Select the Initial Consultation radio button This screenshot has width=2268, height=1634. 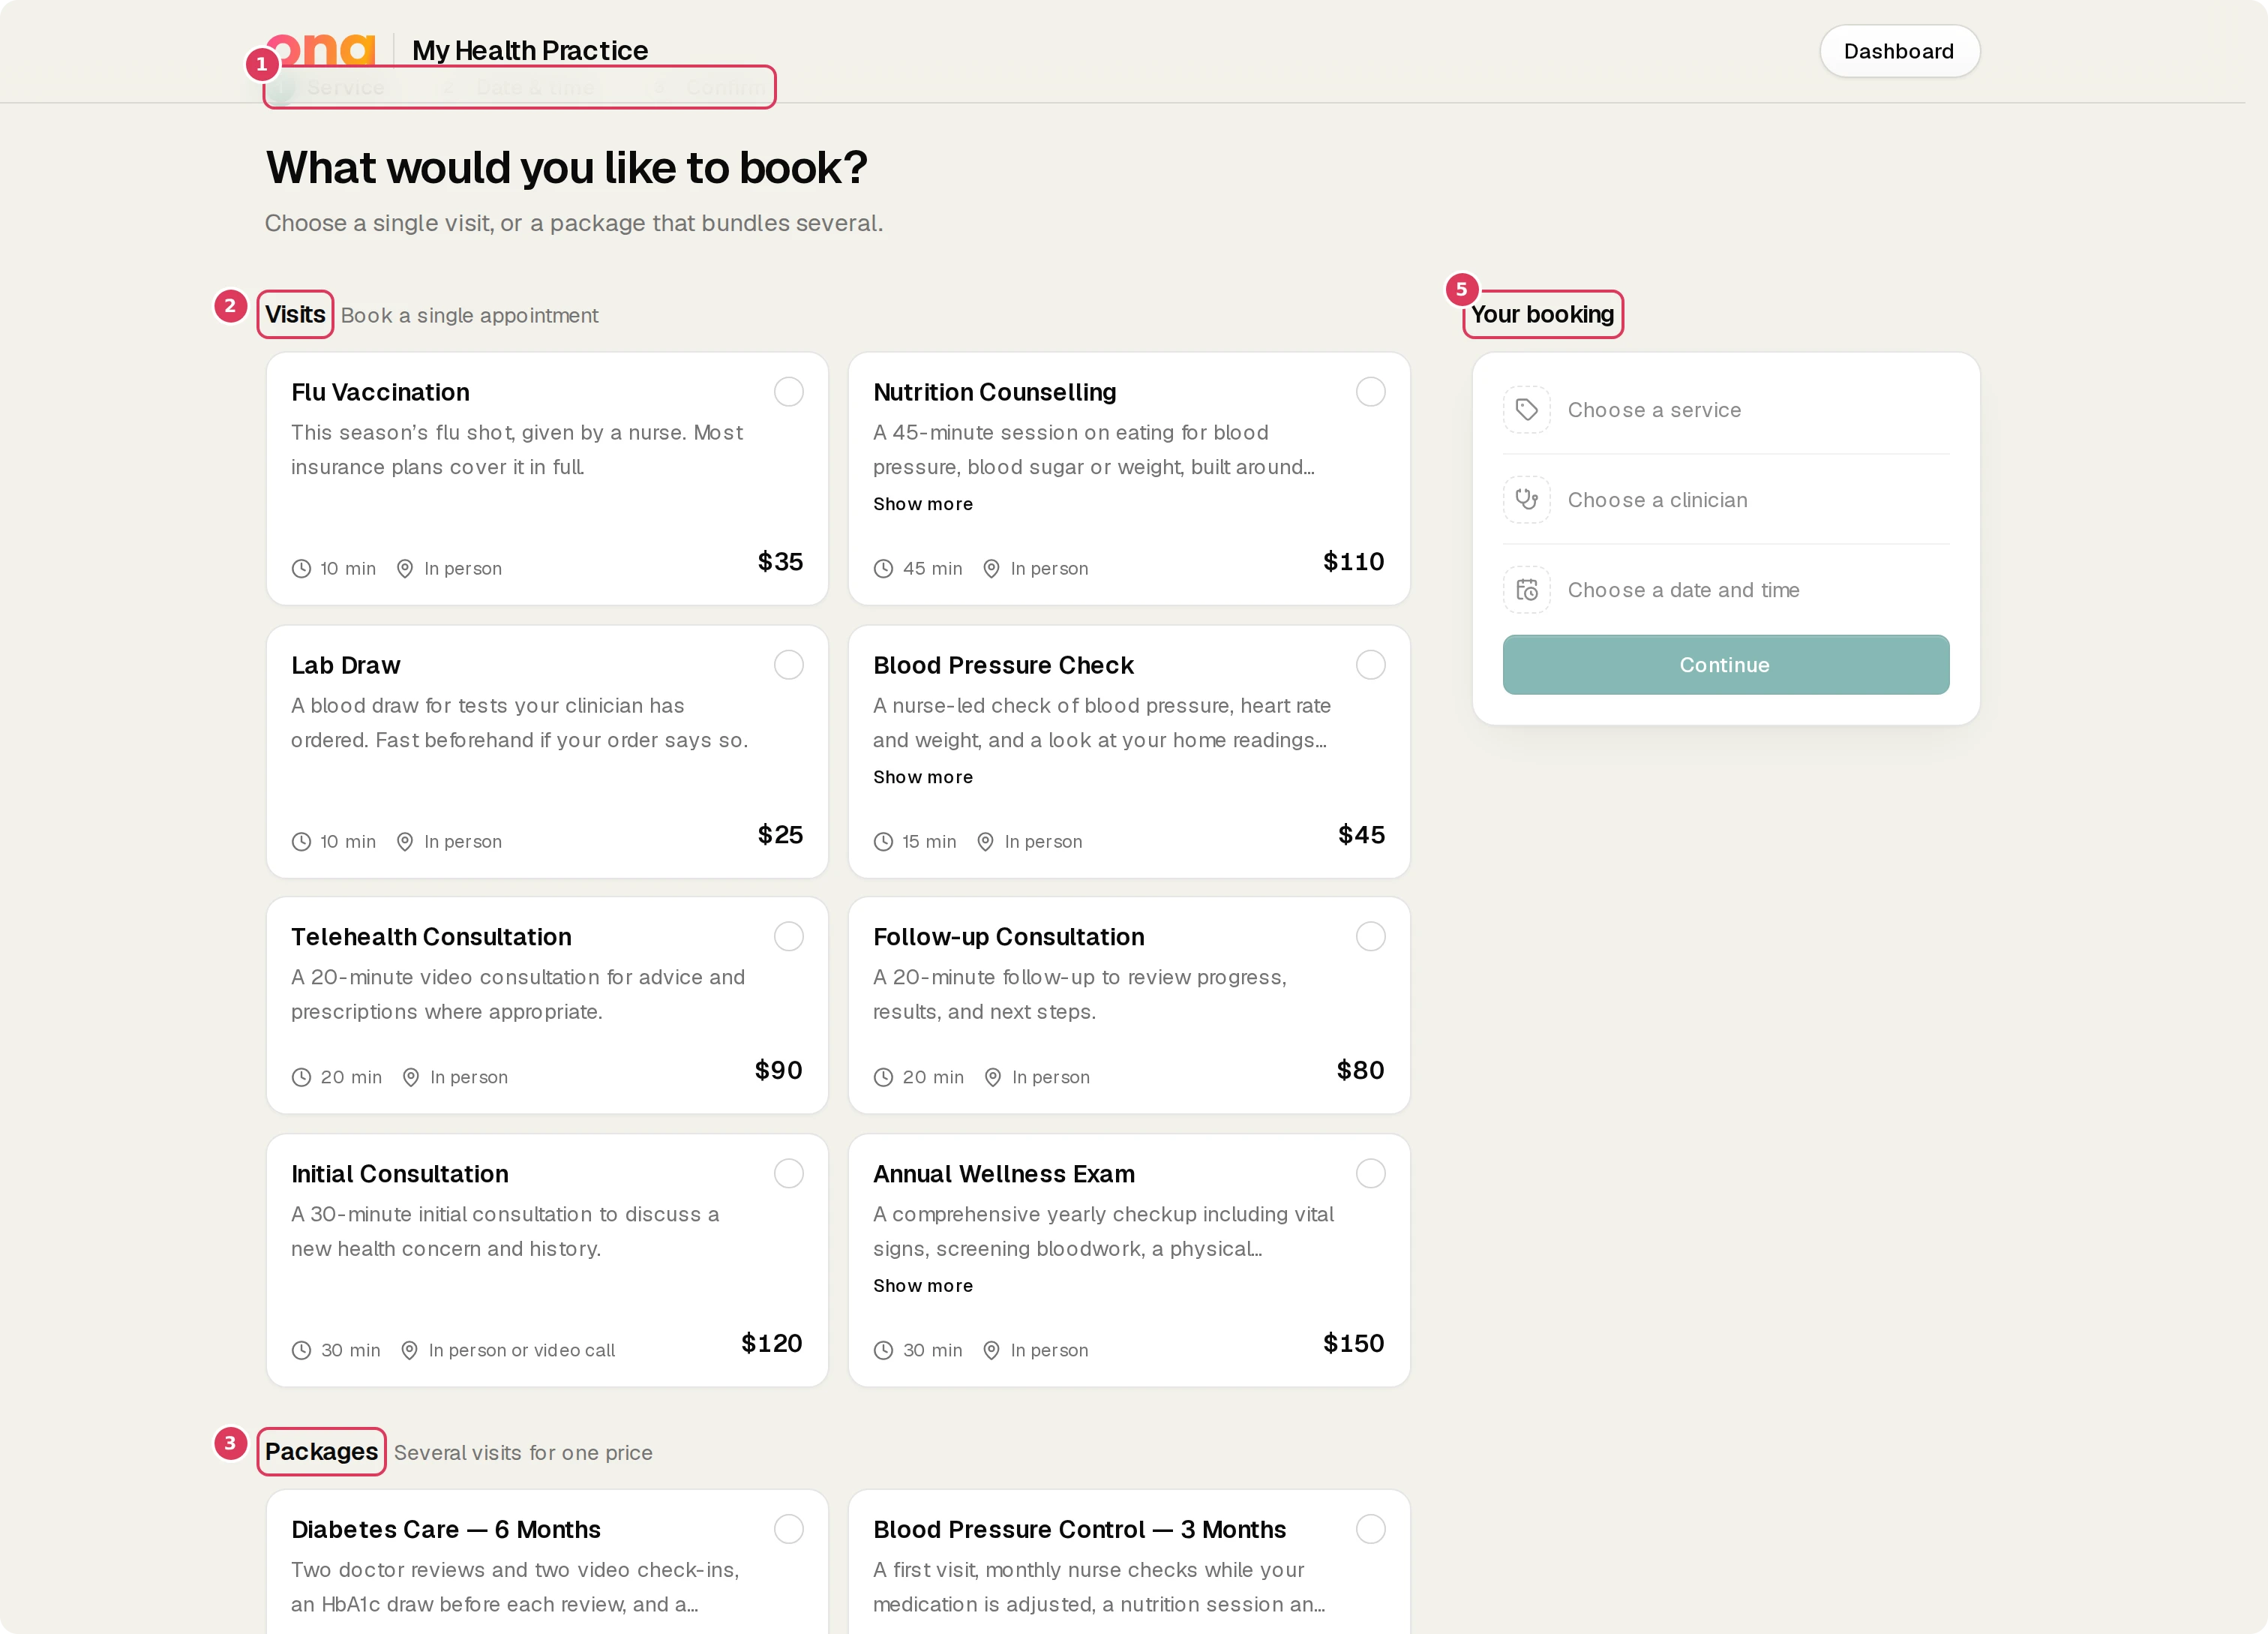click(x=788, y=1174)
